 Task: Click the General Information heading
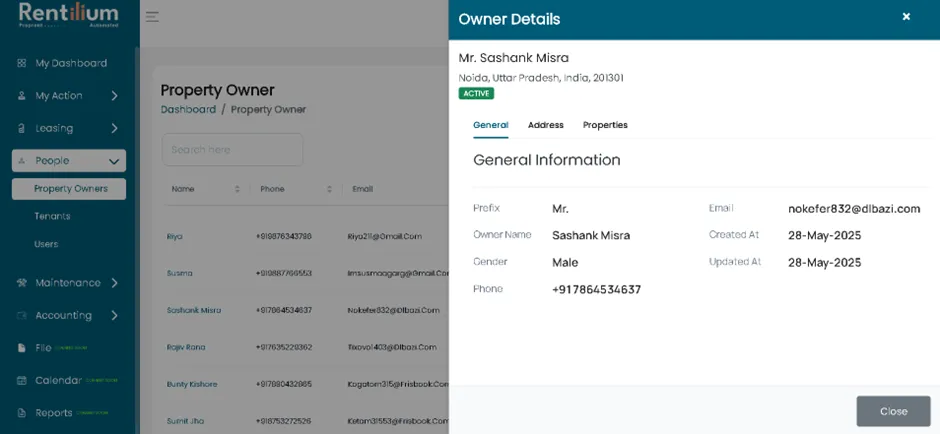pos(547,160)
